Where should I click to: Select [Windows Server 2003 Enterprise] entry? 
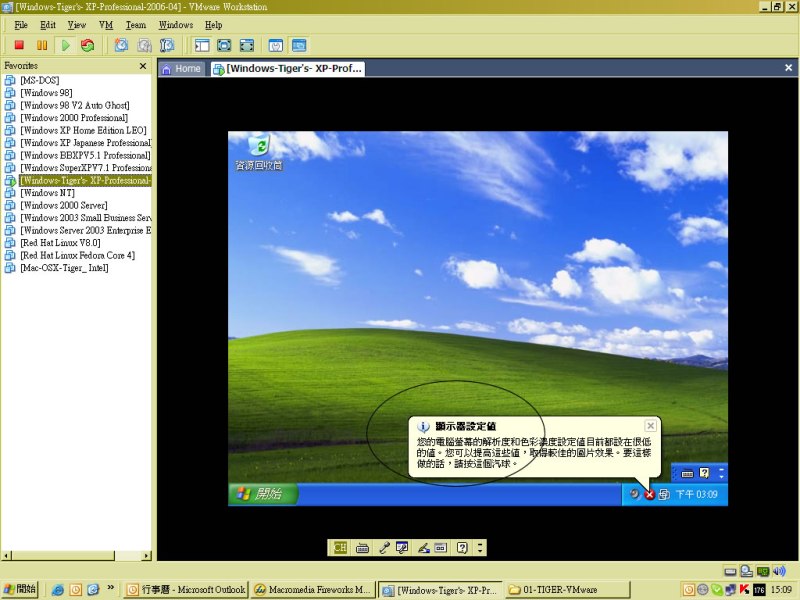[x=85, y=230]
